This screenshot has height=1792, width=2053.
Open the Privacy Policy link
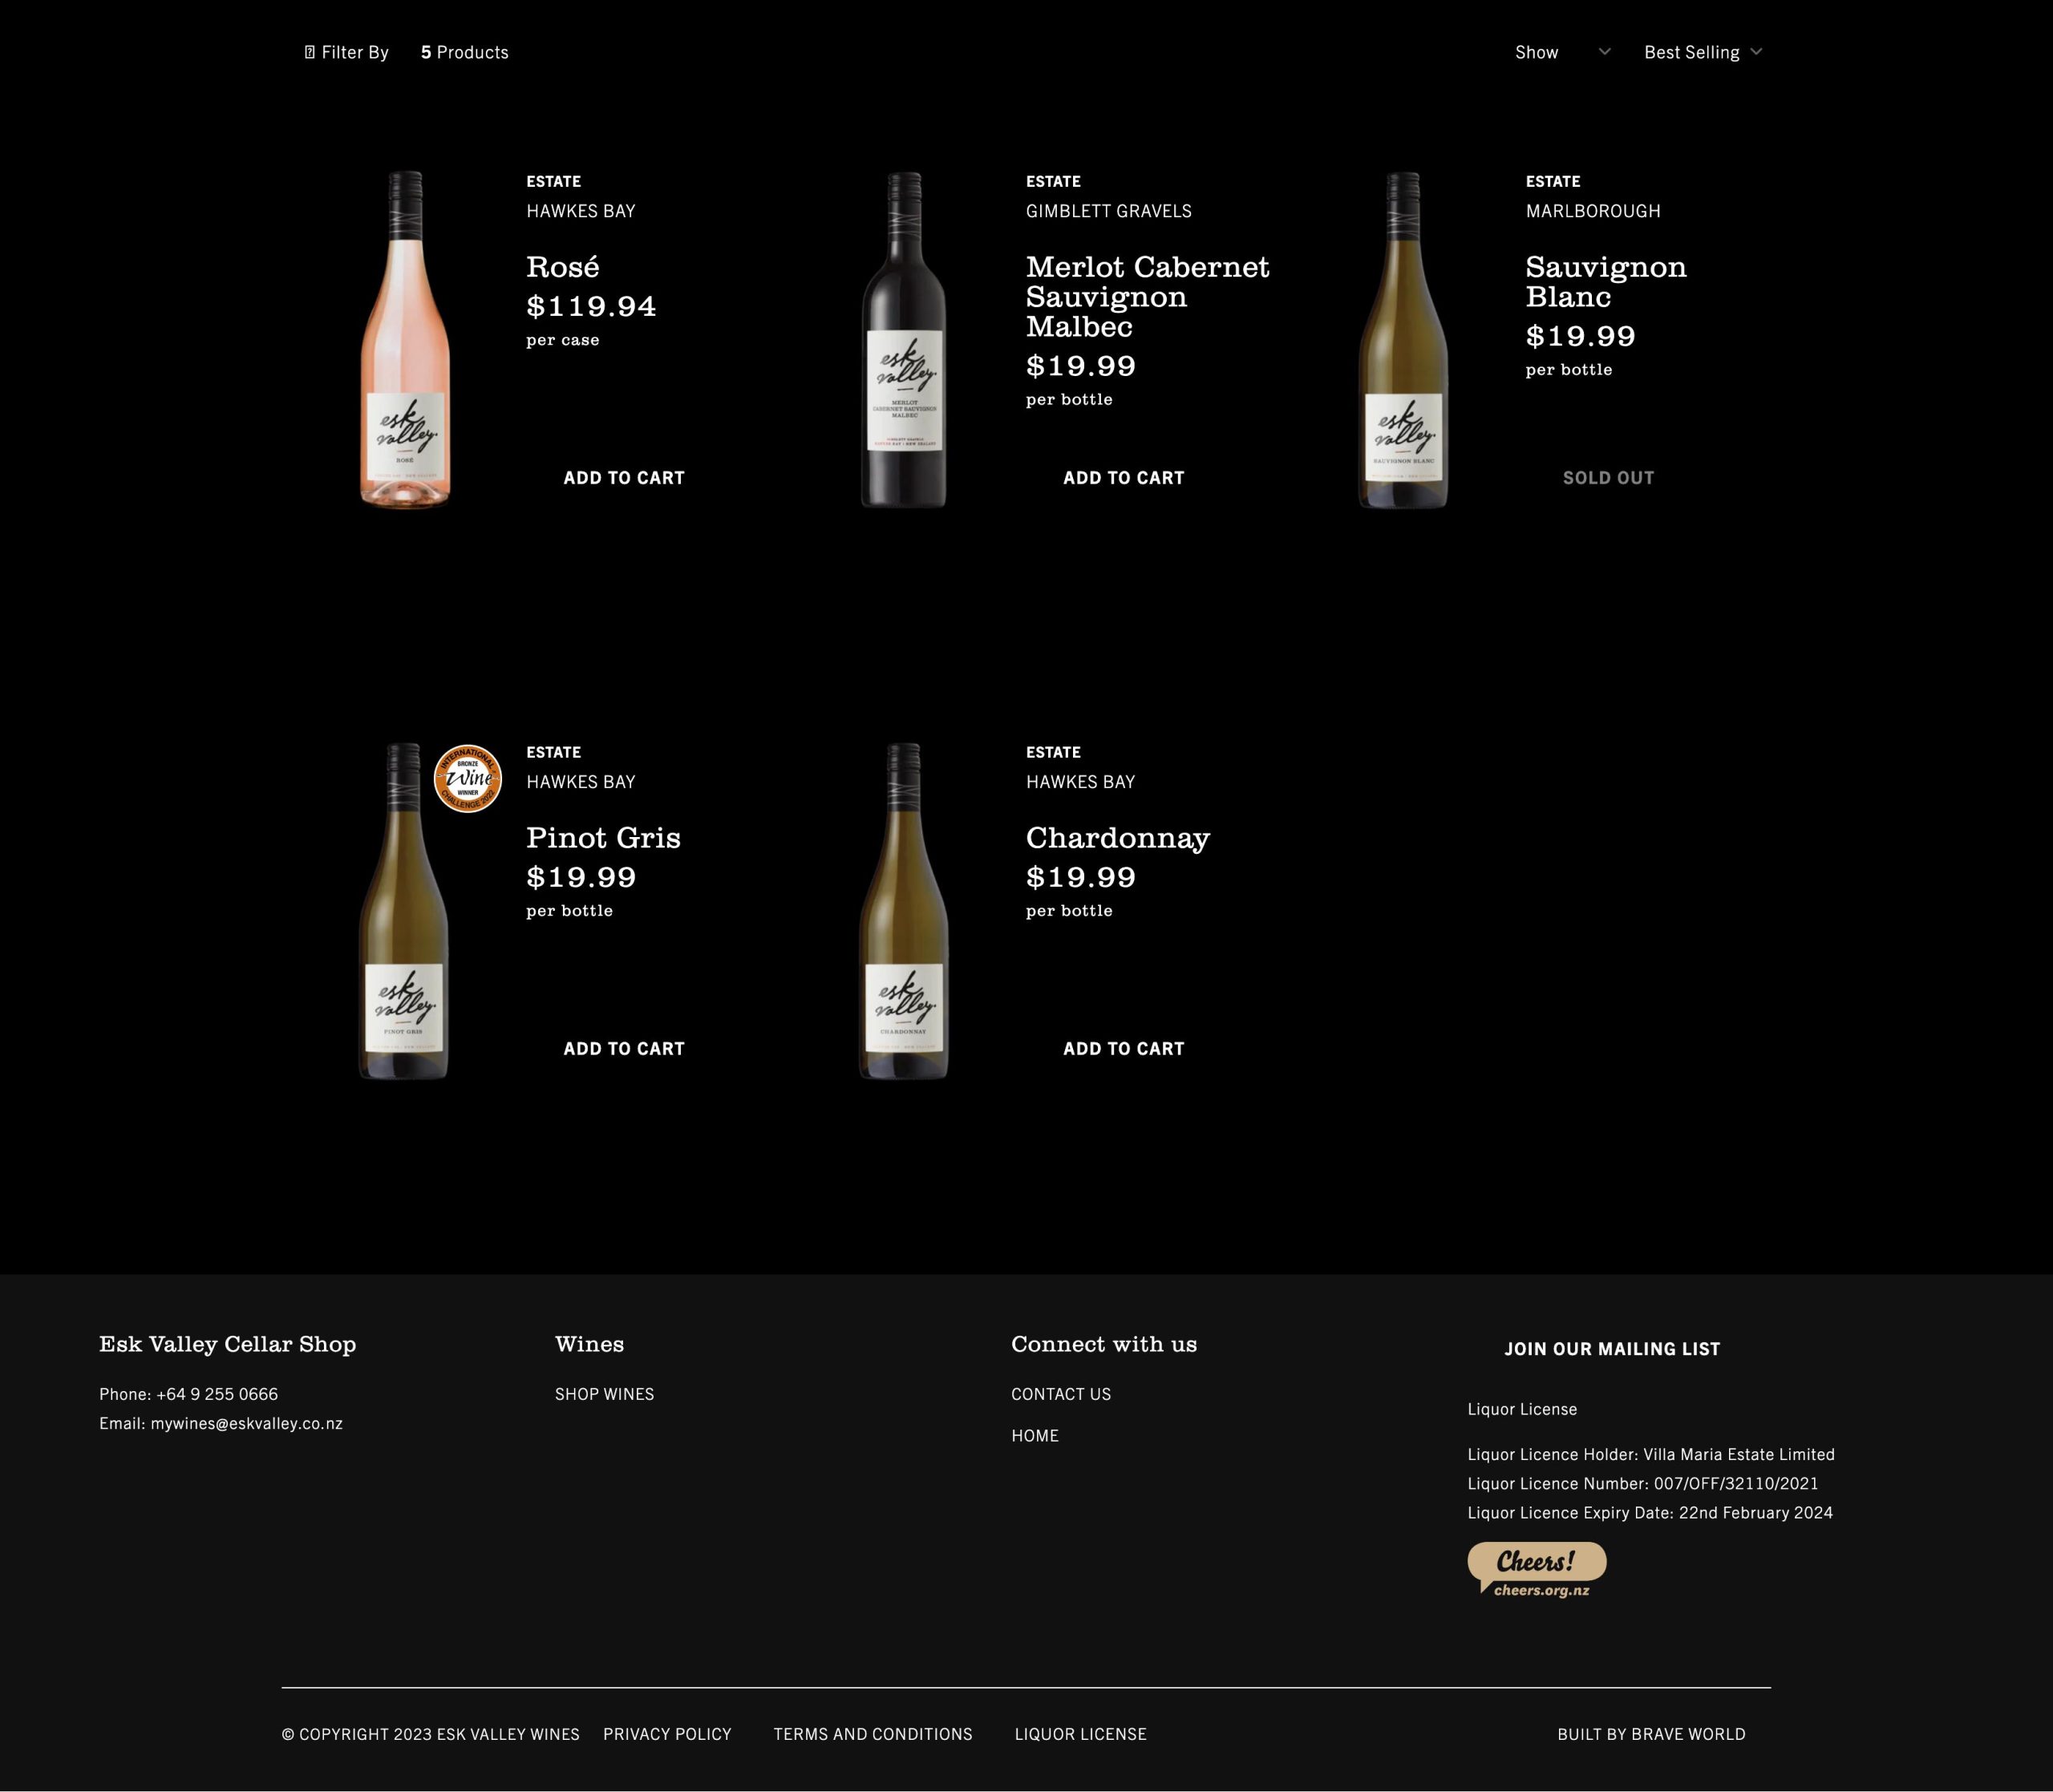tap(667, 1734)
